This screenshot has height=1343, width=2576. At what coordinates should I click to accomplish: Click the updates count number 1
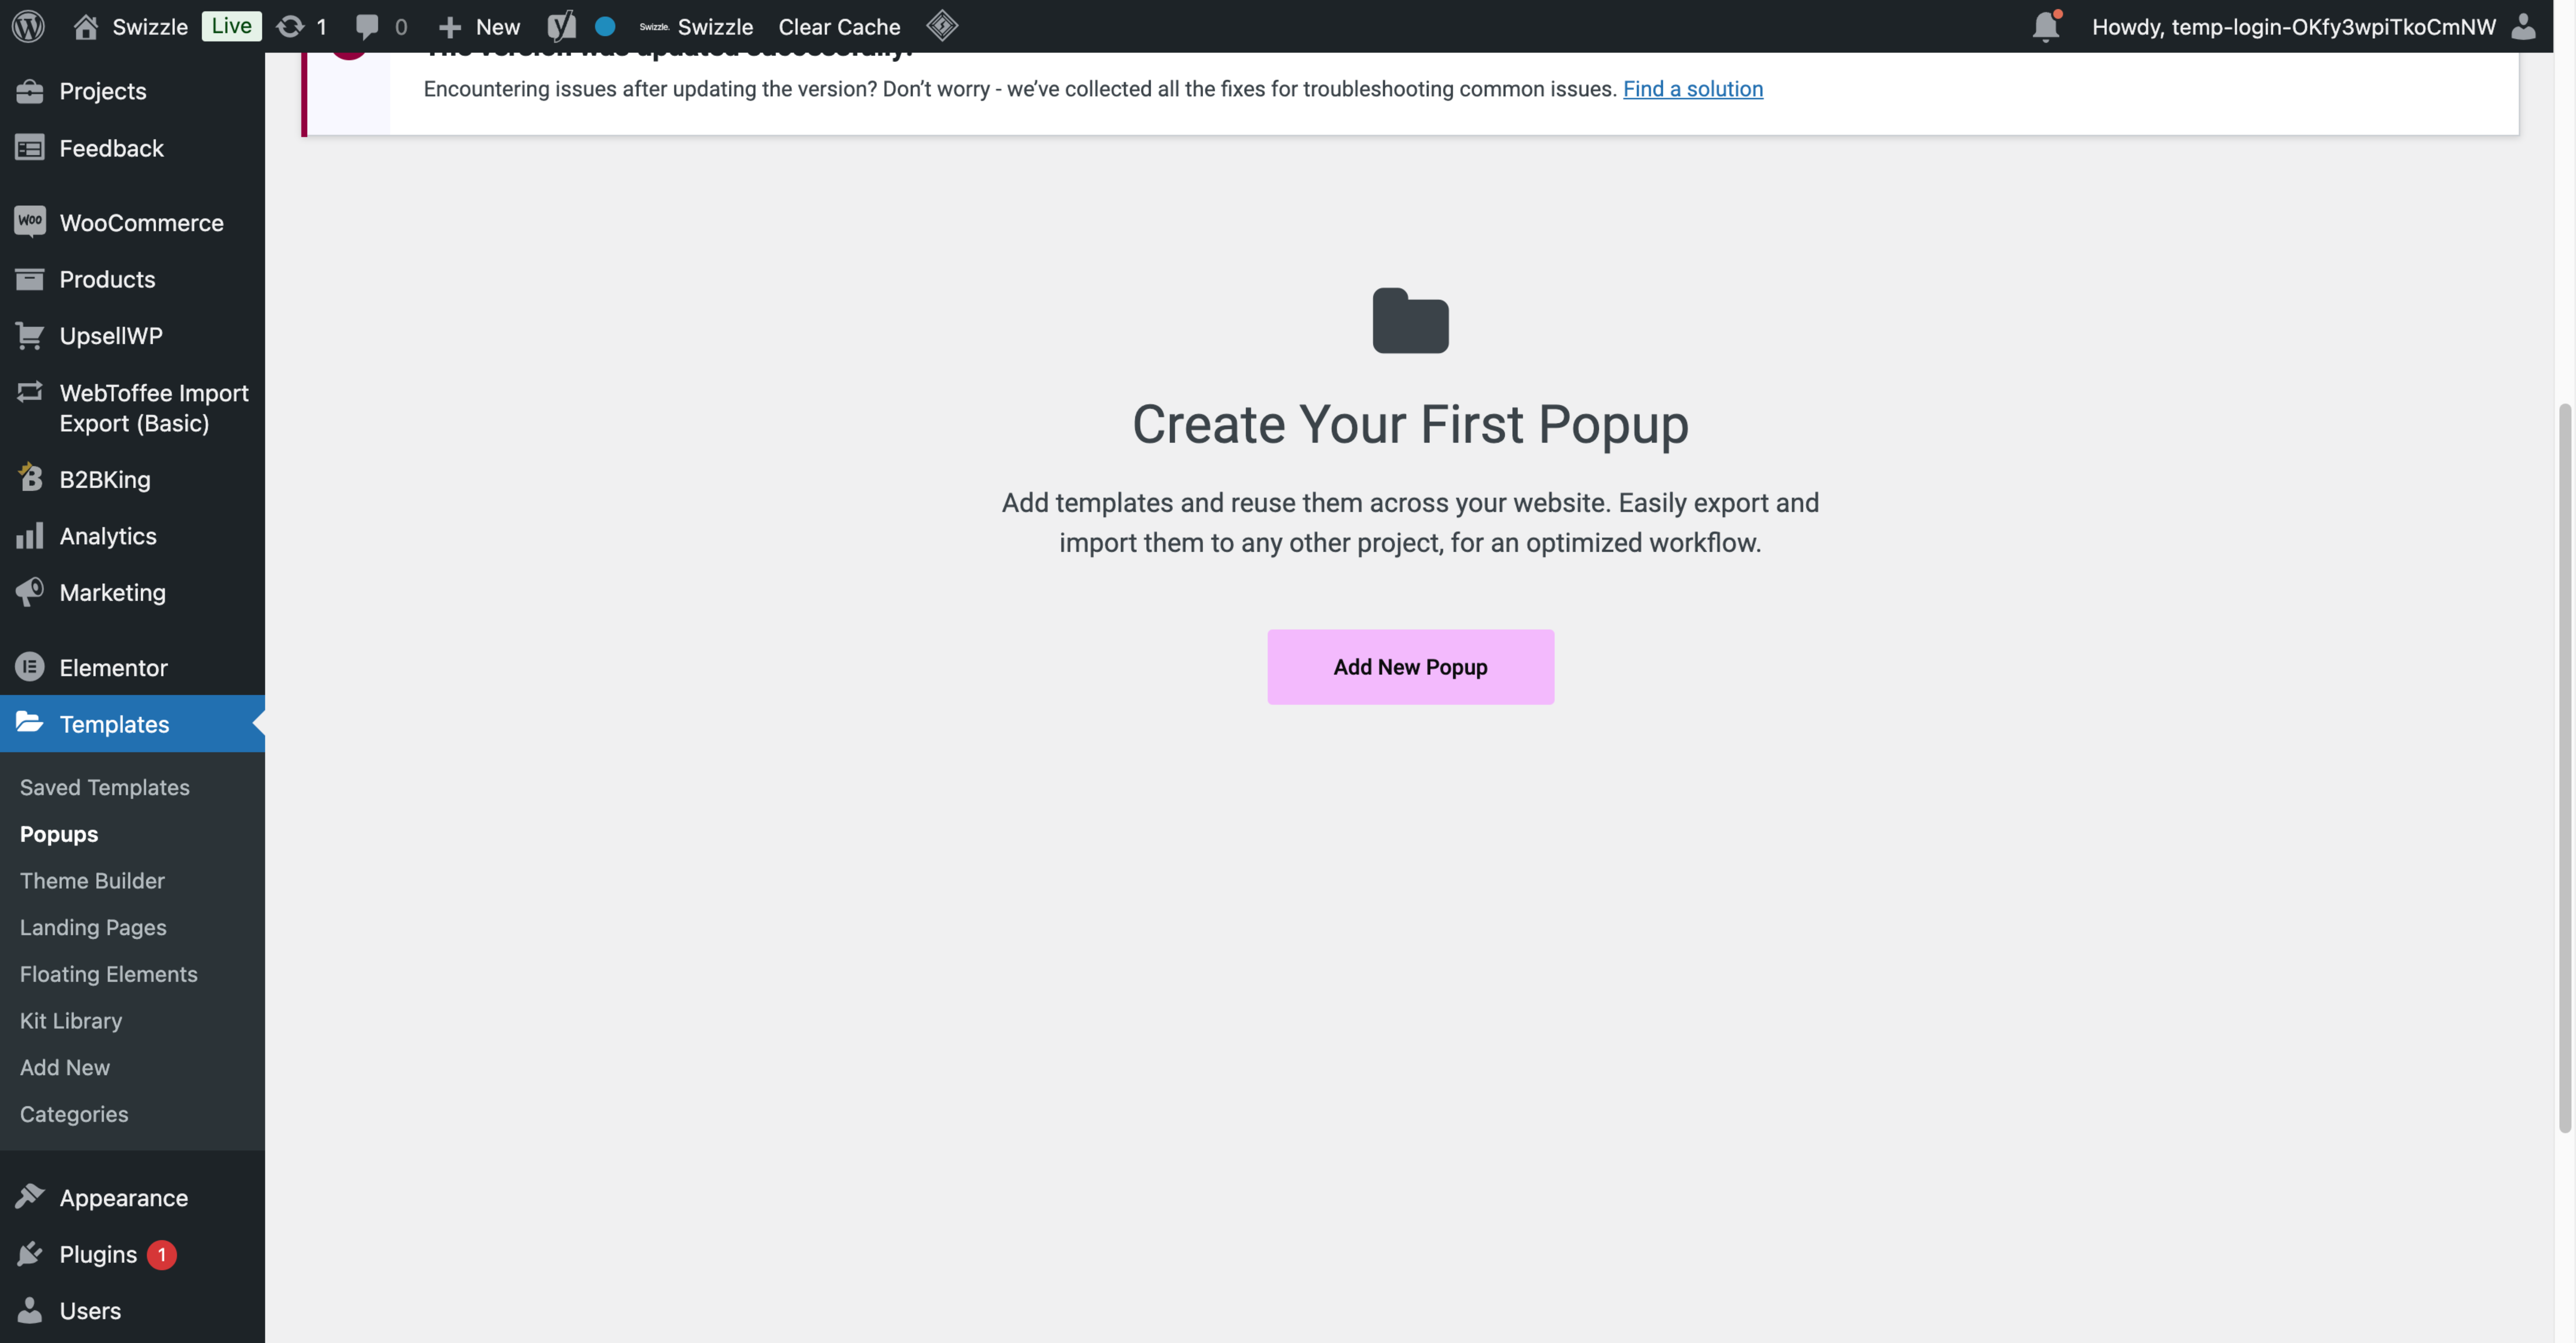tap(321, 27)
